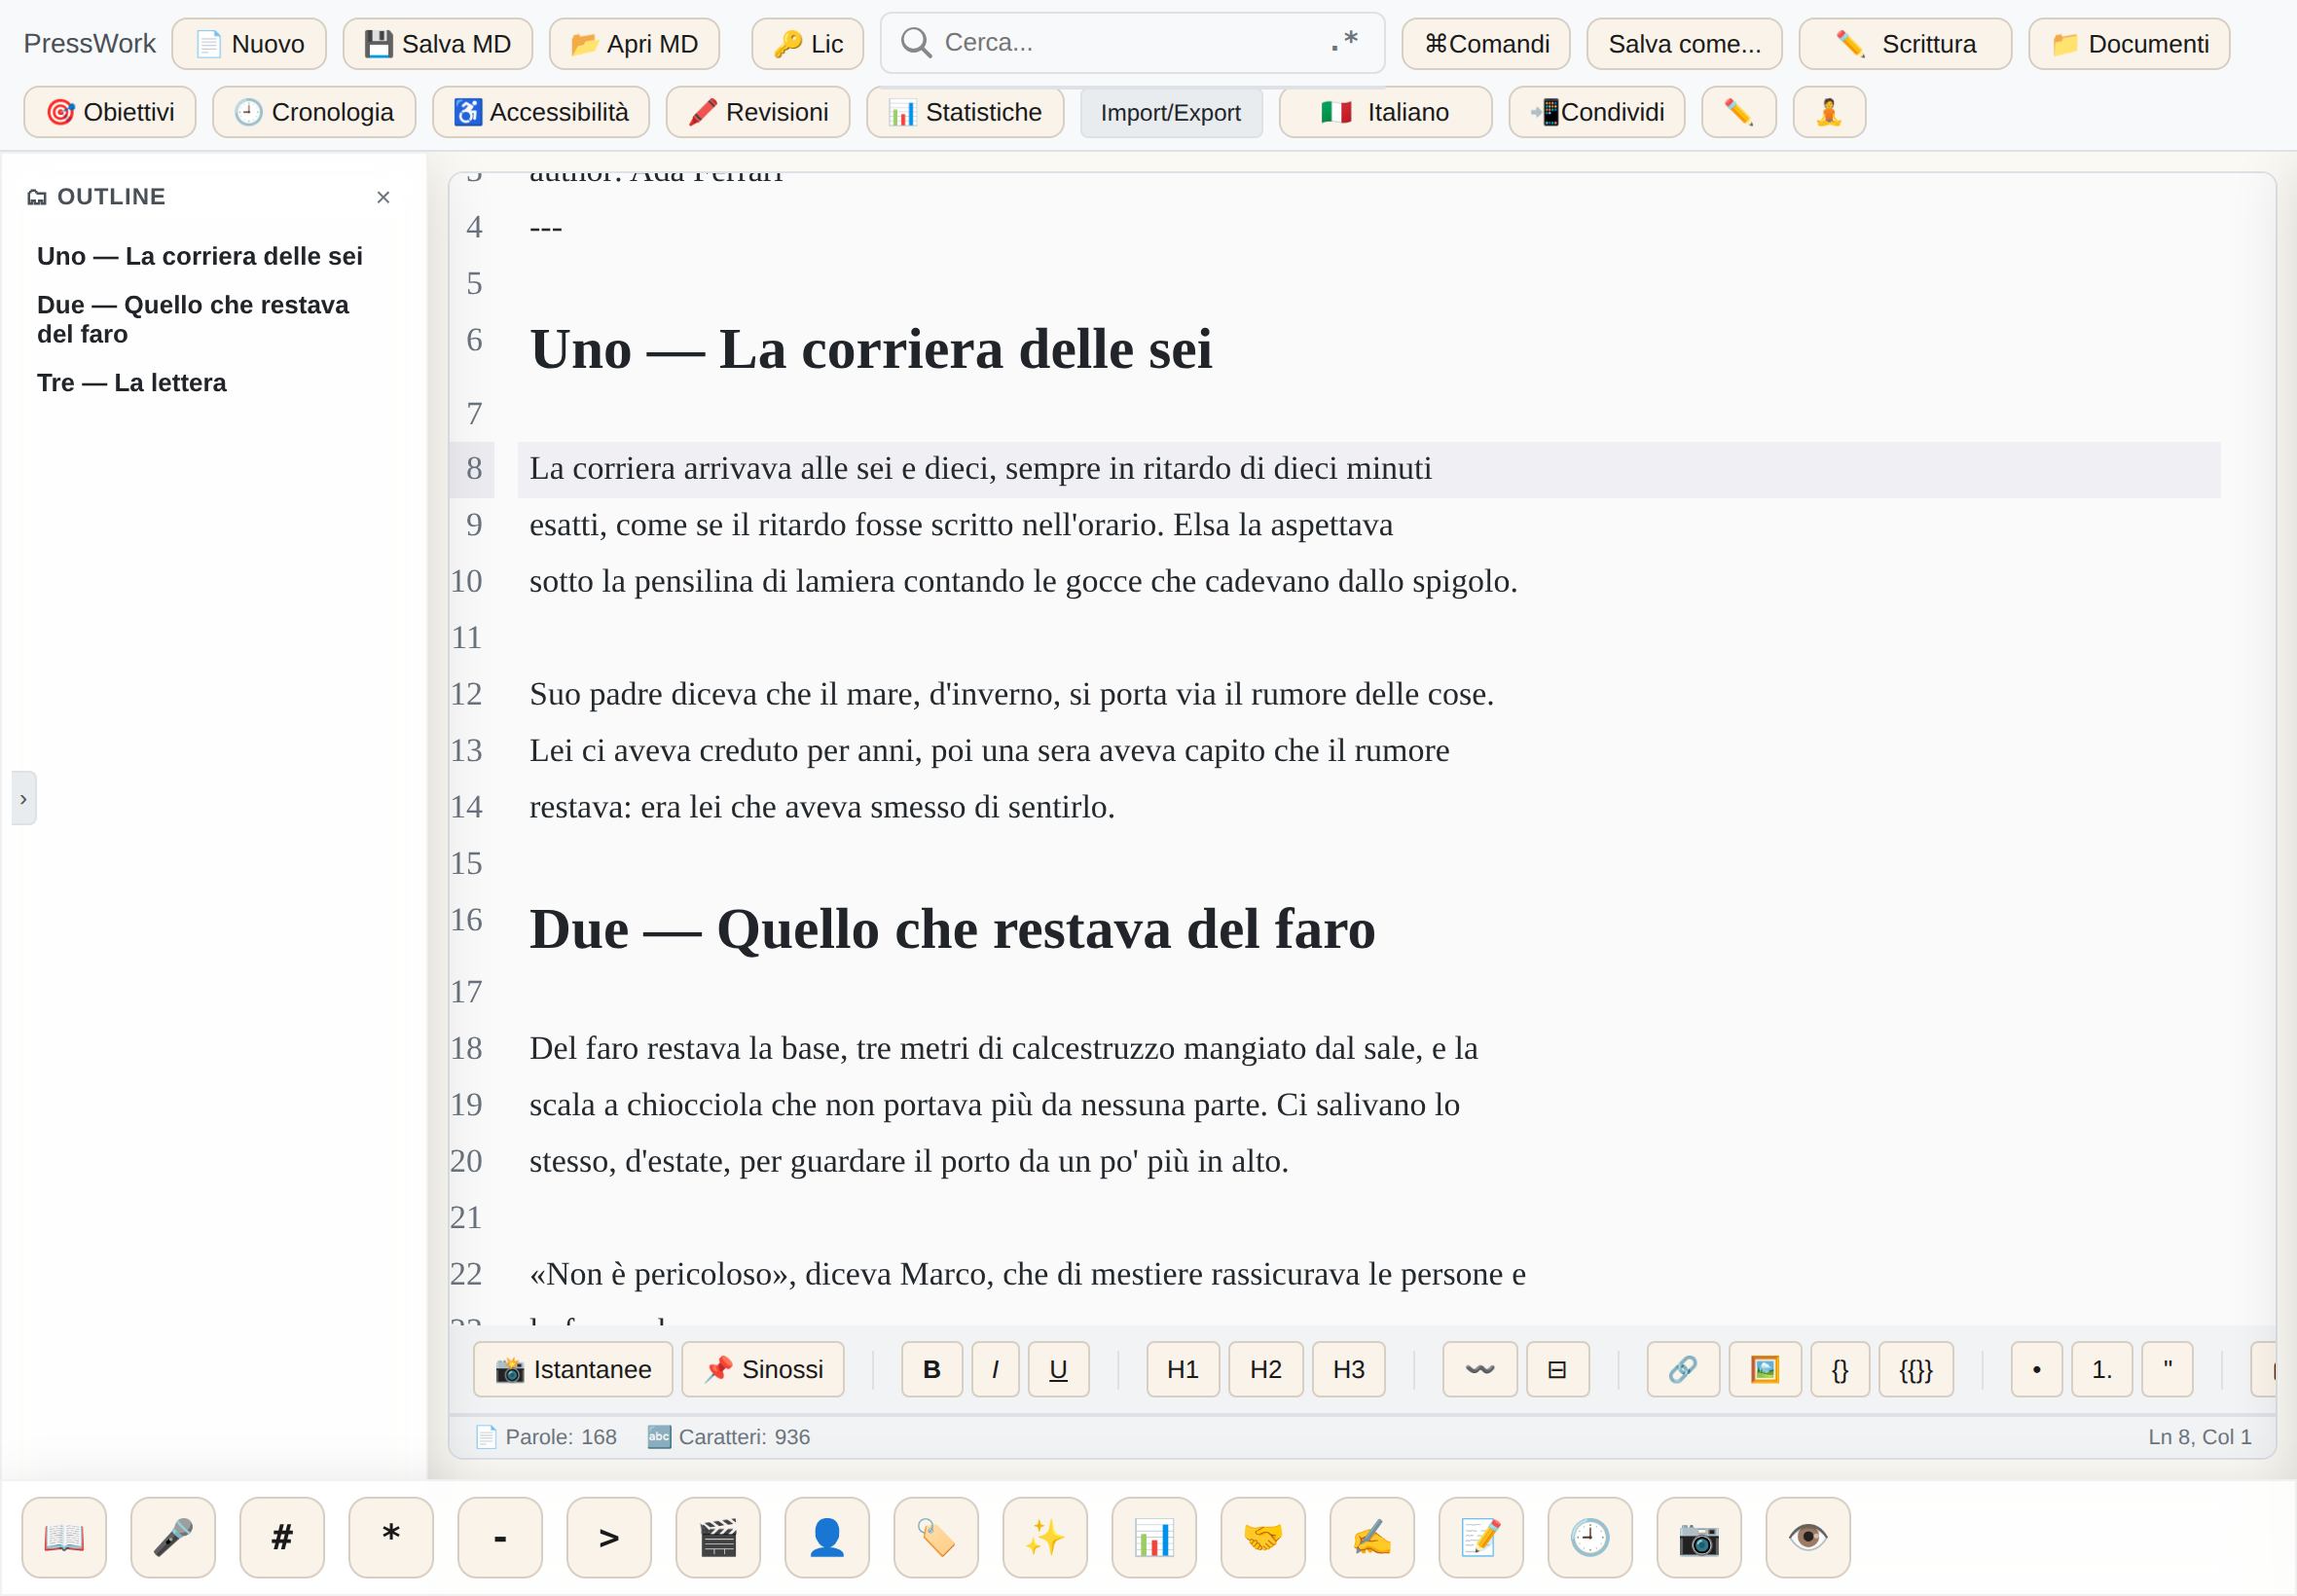Image resolution: width=2297 pixels, height=1596 pixels.
Task: Click the asterisk emphasis button
Action: click(391, 1537)
